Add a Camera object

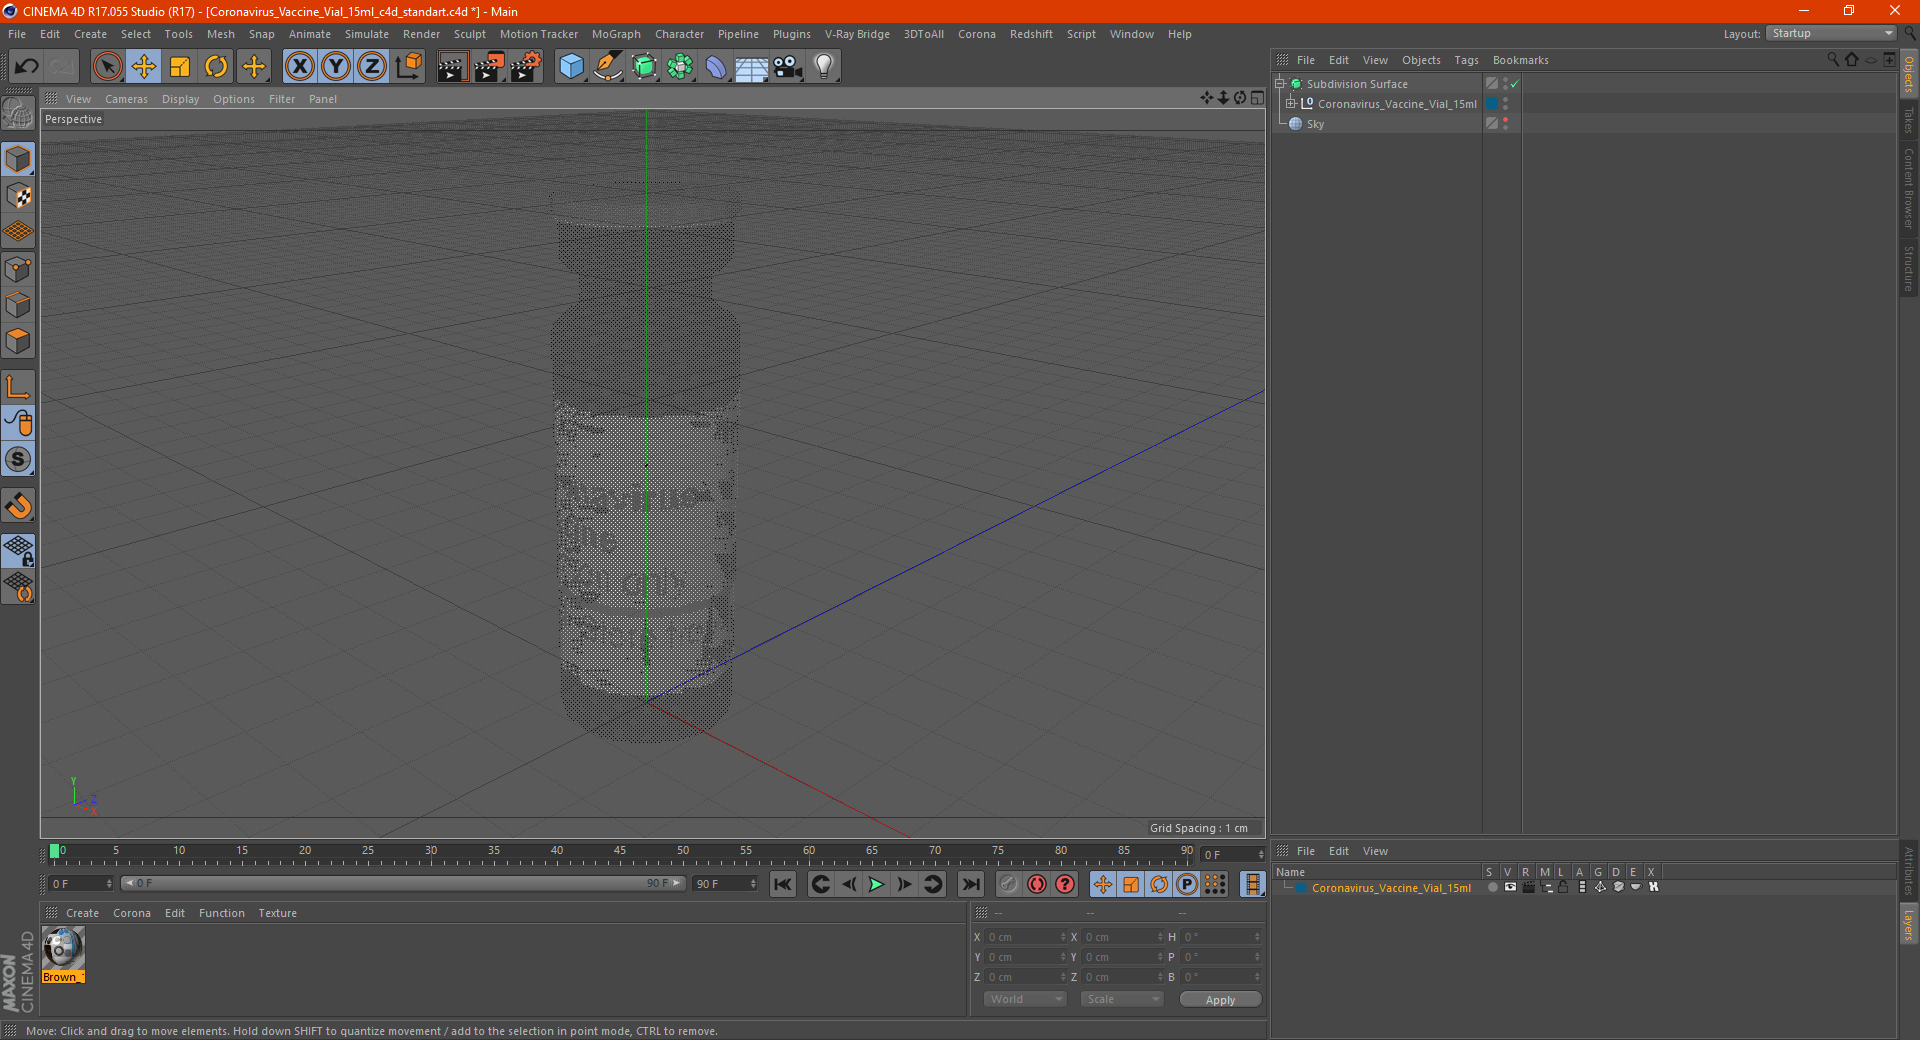click(x=788, y=67)
